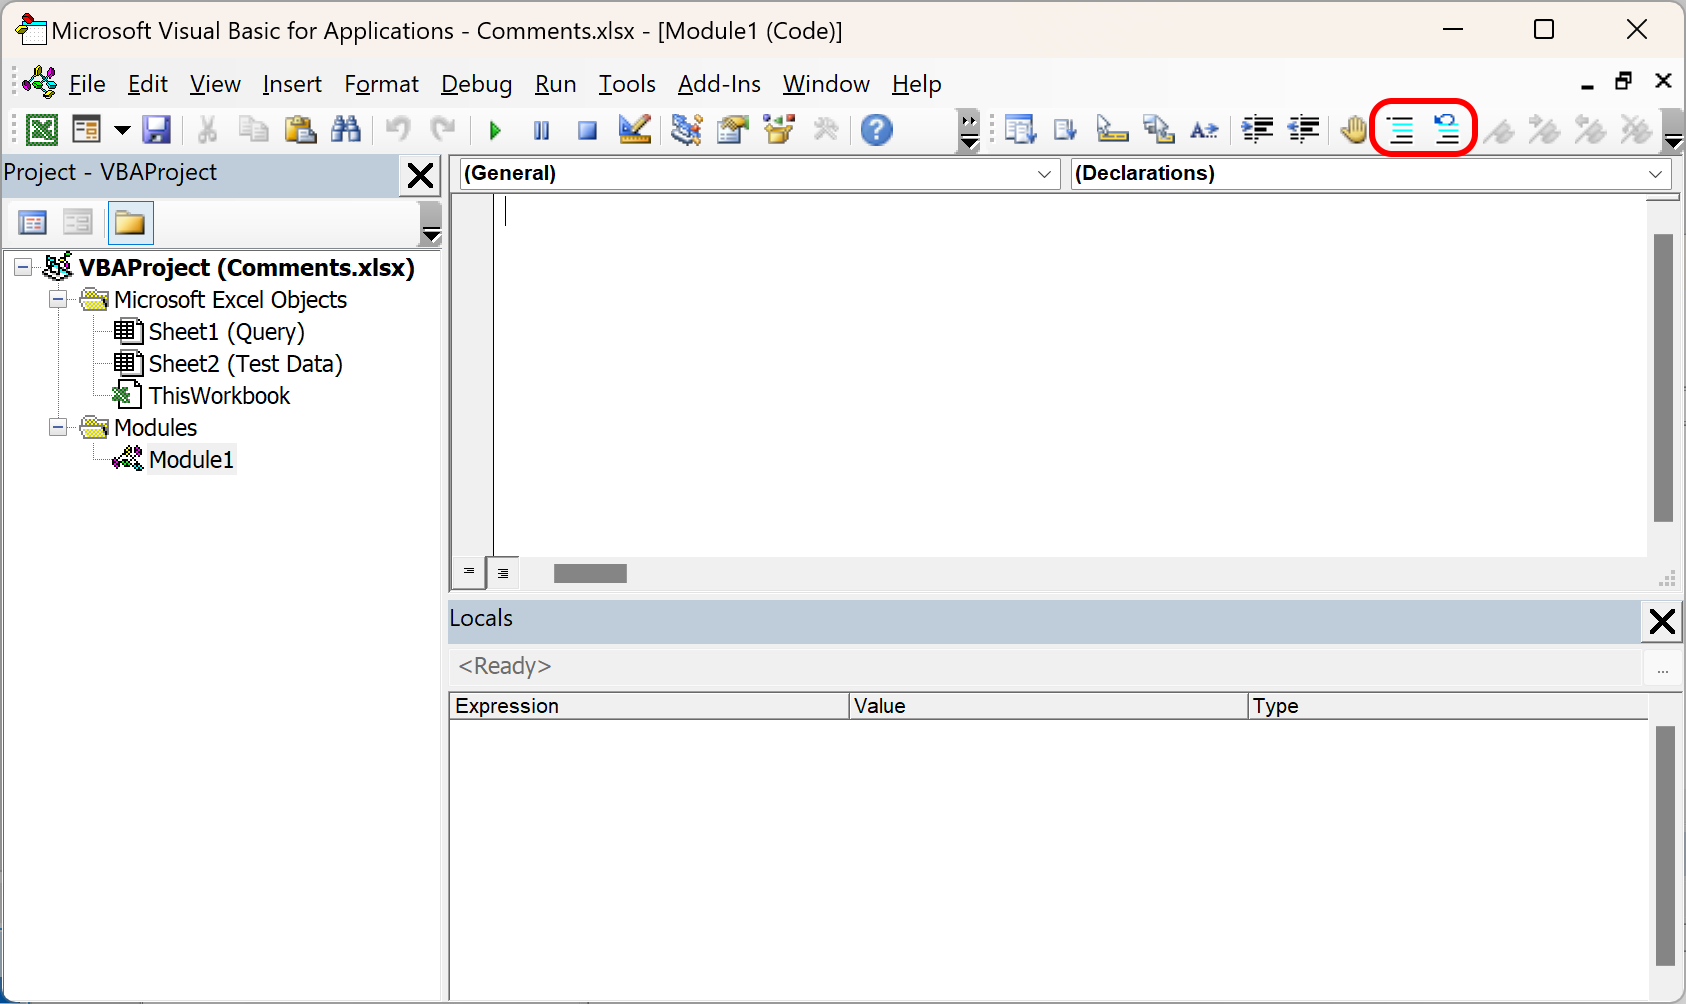Click View Code in Project panel
Image resolution: width=1686 pixels, height=1004 pixels.
[x=33, y=222]
